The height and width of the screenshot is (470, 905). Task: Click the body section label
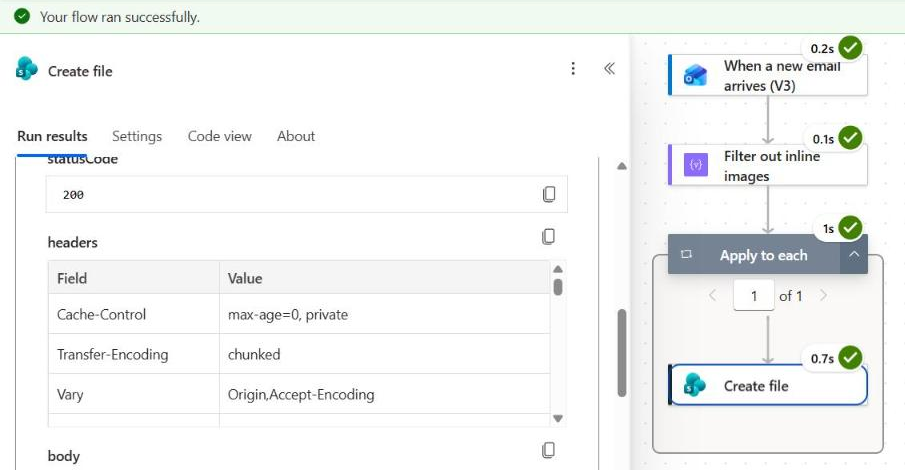63,456
